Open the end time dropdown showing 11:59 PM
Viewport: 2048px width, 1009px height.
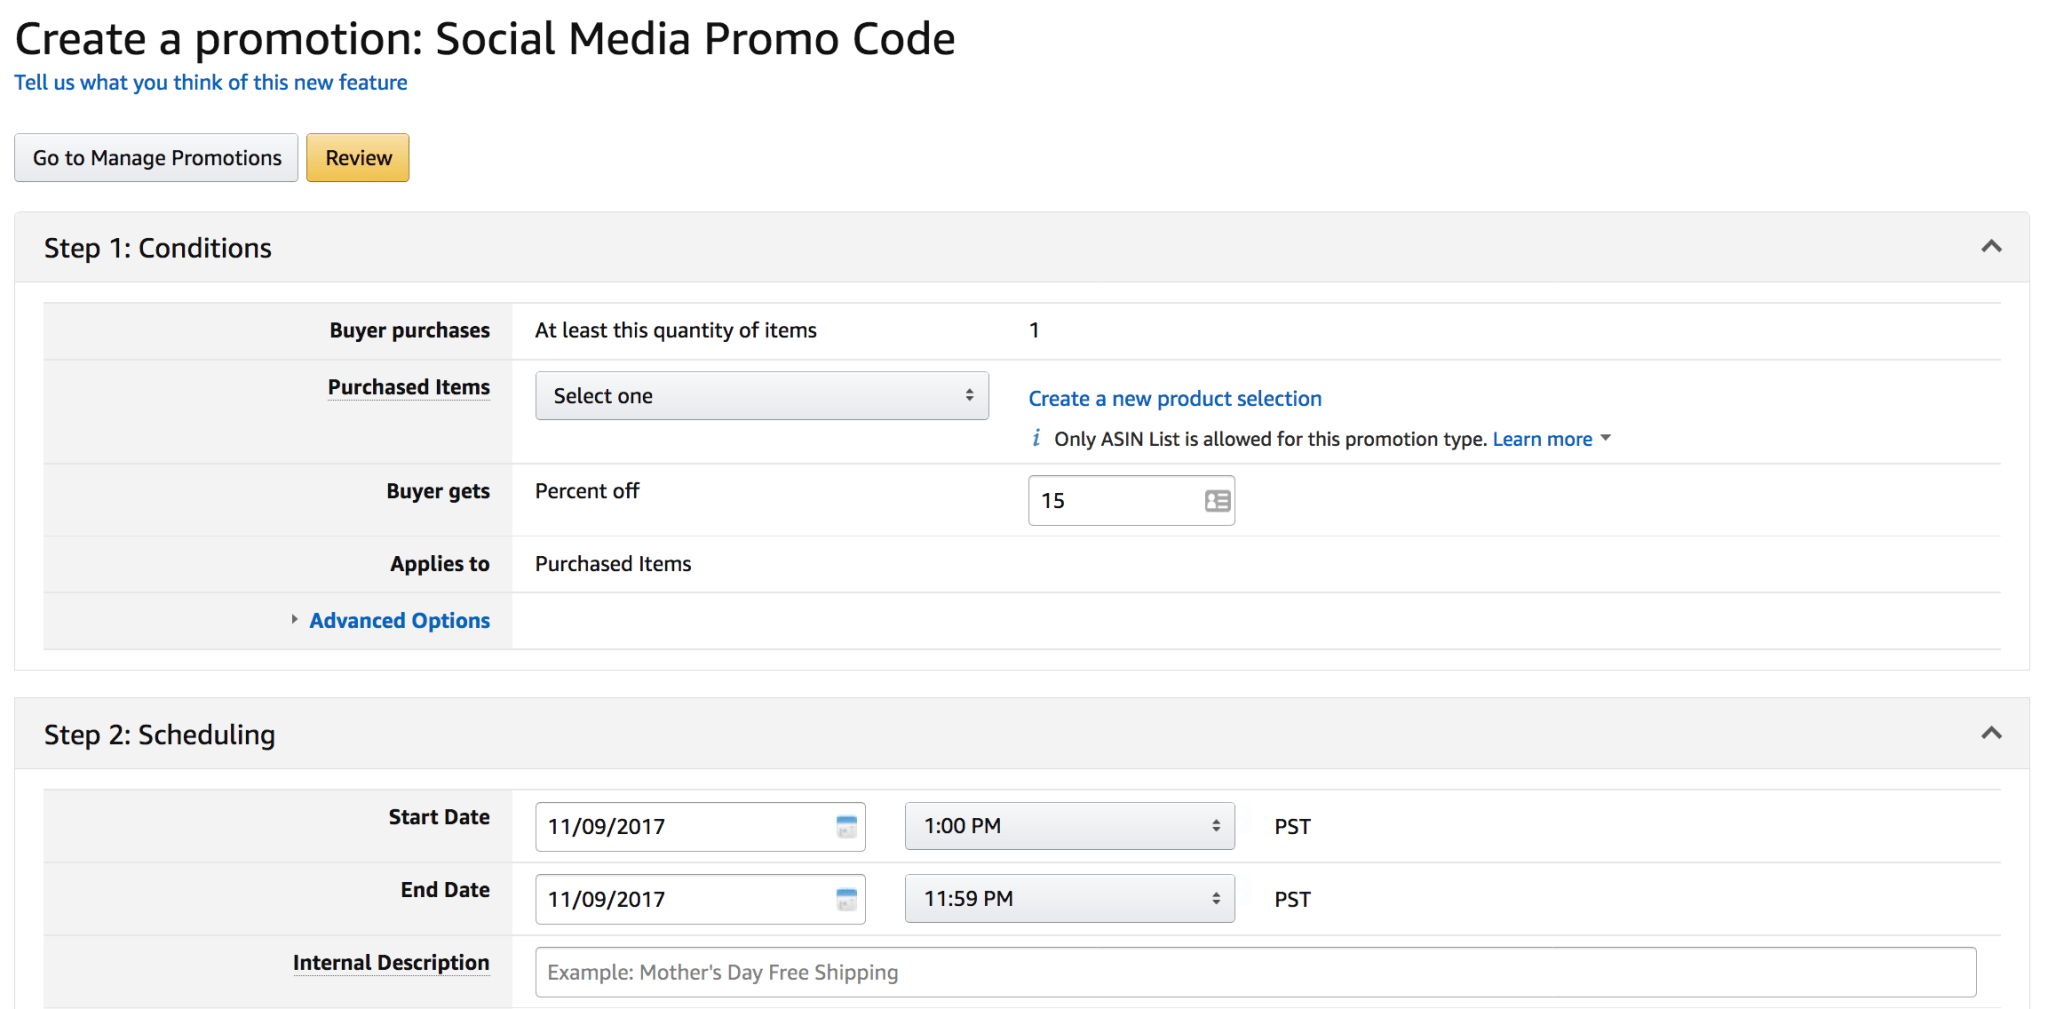(x=1068, y=898)
